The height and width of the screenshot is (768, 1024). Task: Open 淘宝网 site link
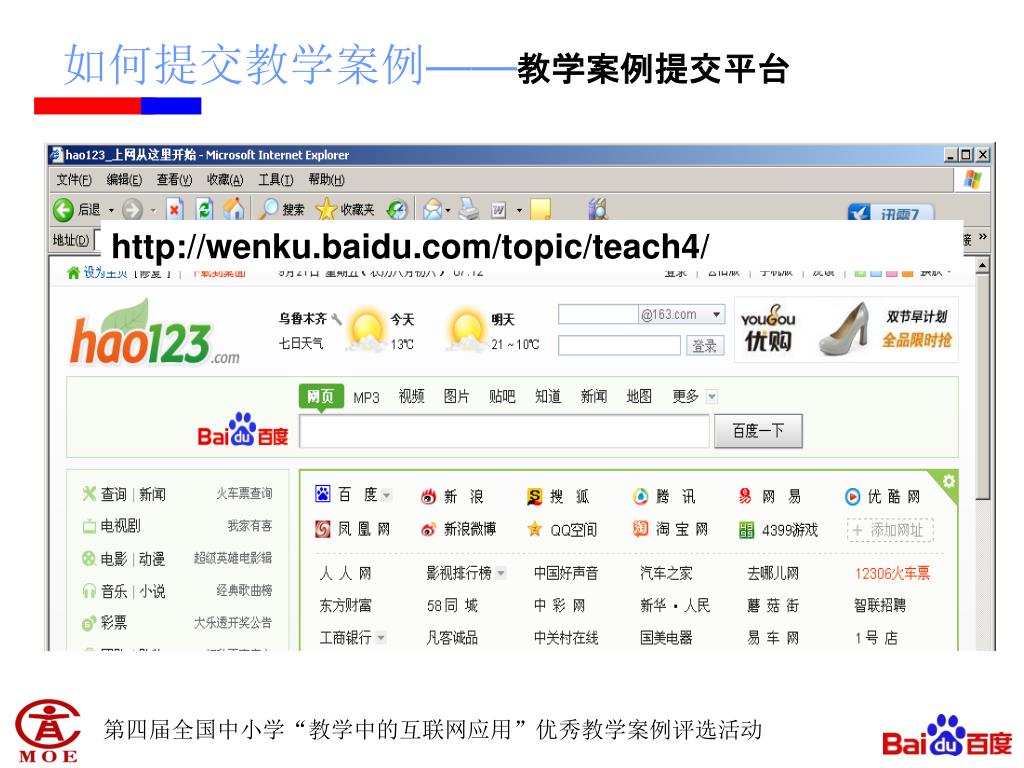click(x=671, y=529)
